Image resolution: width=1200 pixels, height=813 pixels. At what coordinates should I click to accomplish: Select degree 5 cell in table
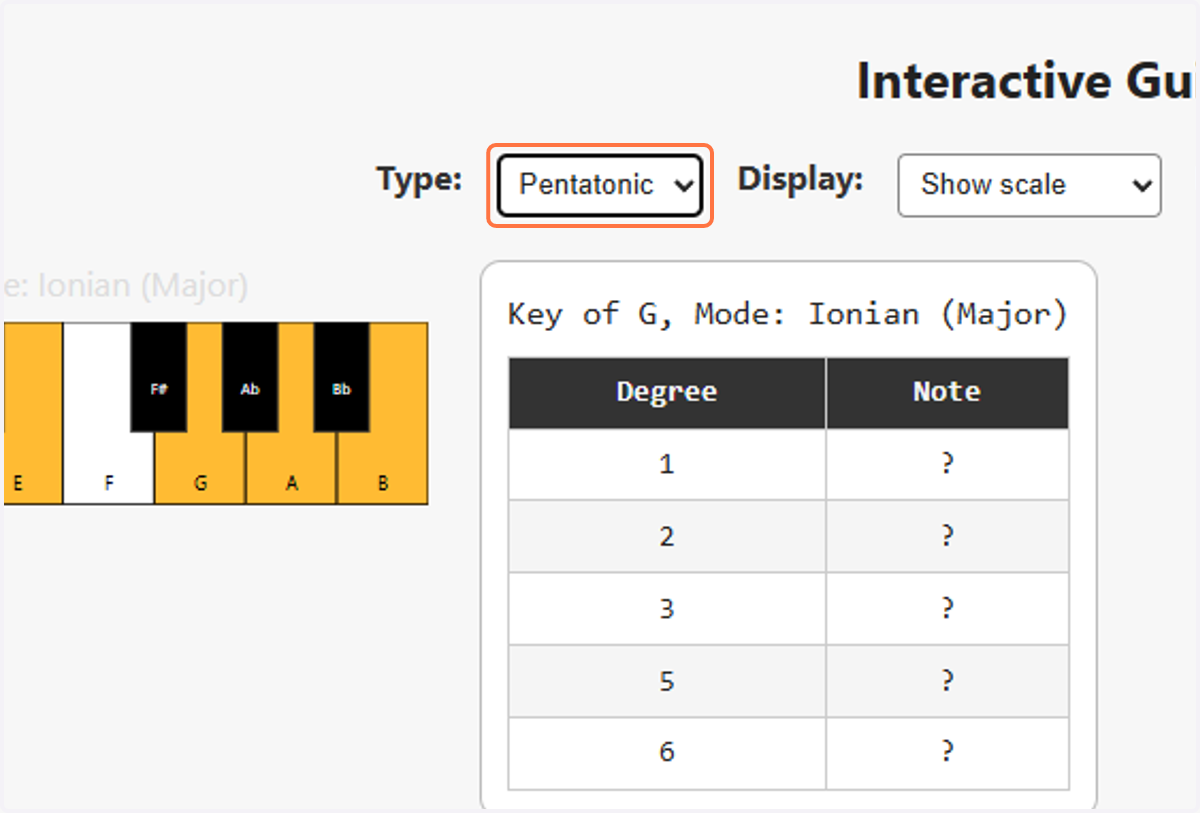point(667,681)
